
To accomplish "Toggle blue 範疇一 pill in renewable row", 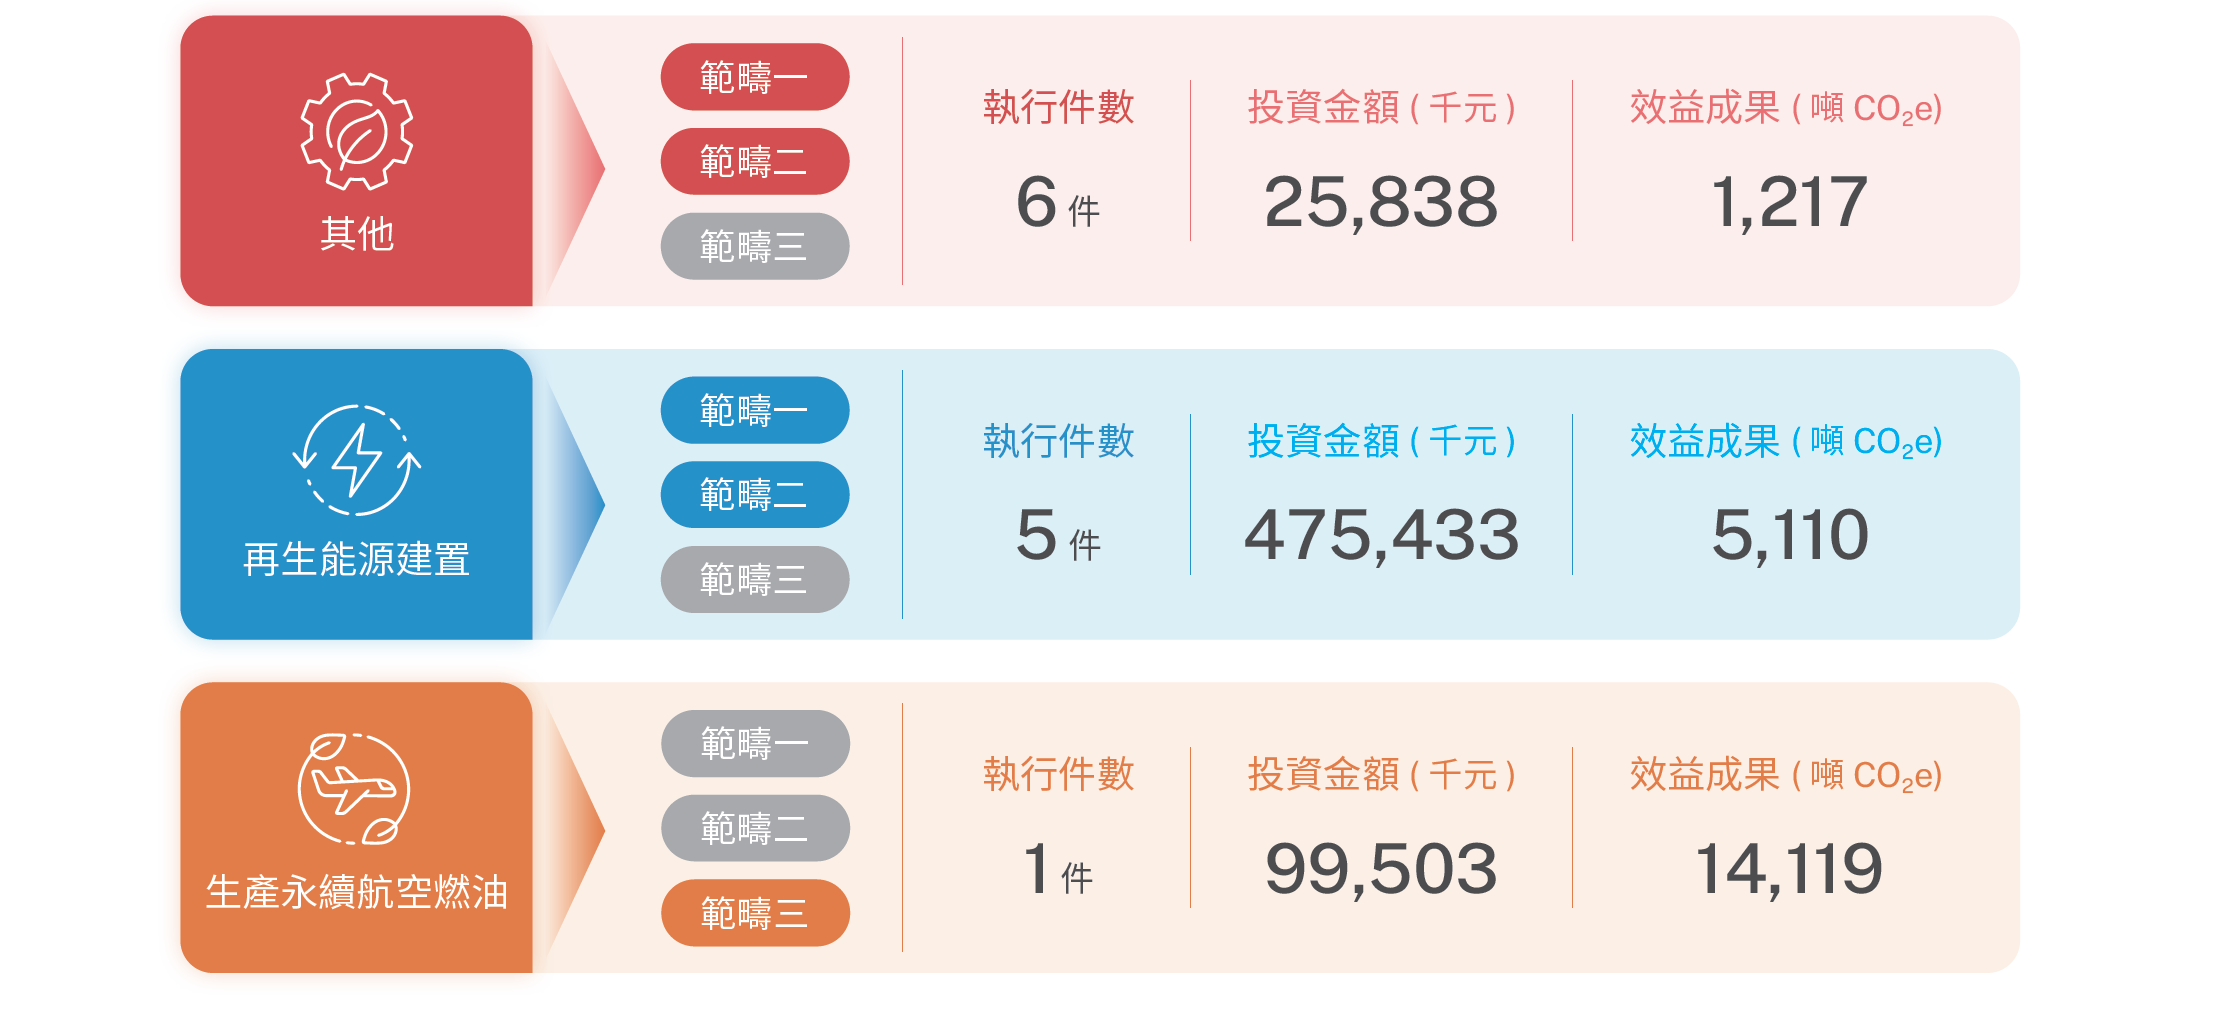I will pyautogui.click(x=755, y=410).
